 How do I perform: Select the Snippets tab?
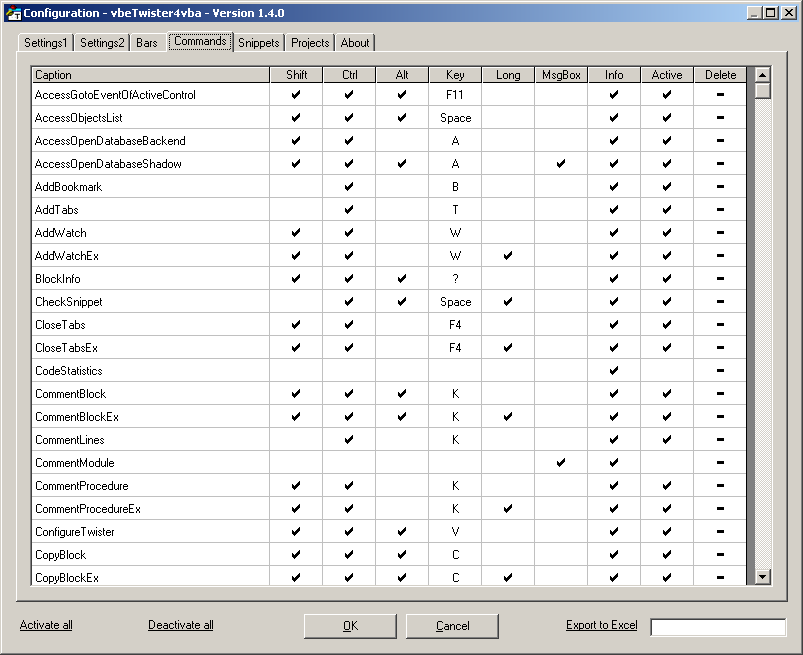click(259, 43)
